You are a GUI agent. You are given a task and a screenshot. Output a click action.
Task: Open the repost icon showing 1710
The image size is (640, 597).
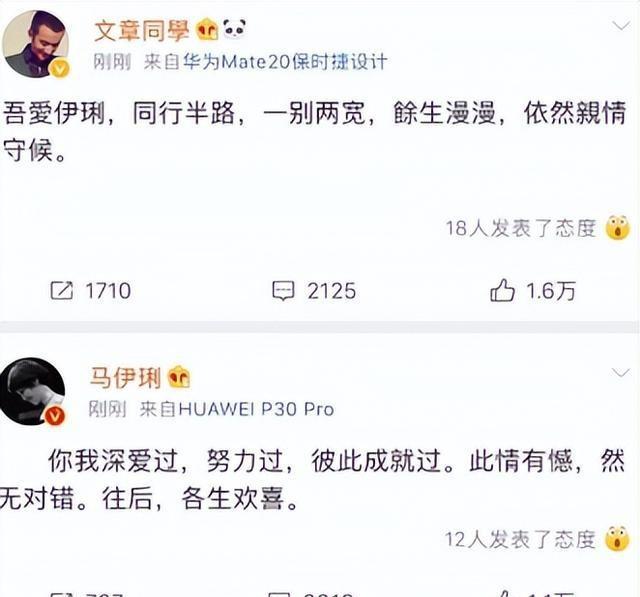62,291
